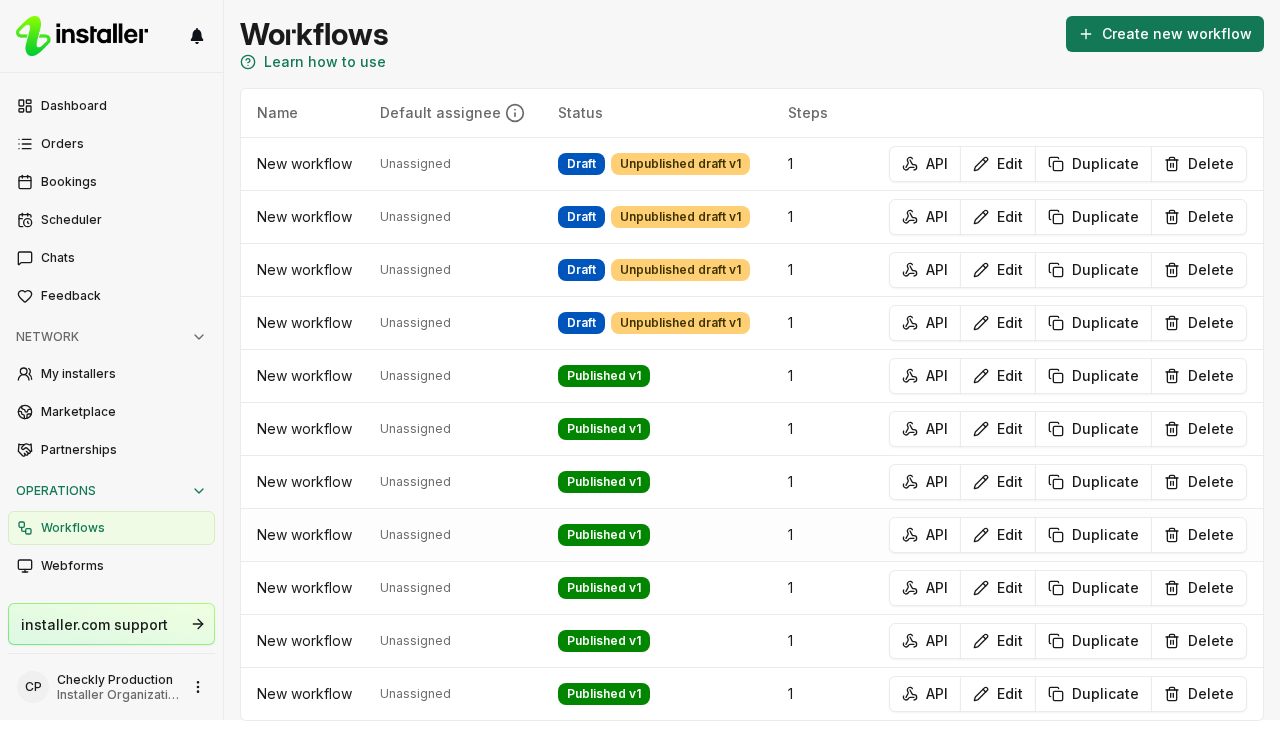Open the Scheduler page
This screenshot has width=1280, height=753.
(x=111, y=220)
